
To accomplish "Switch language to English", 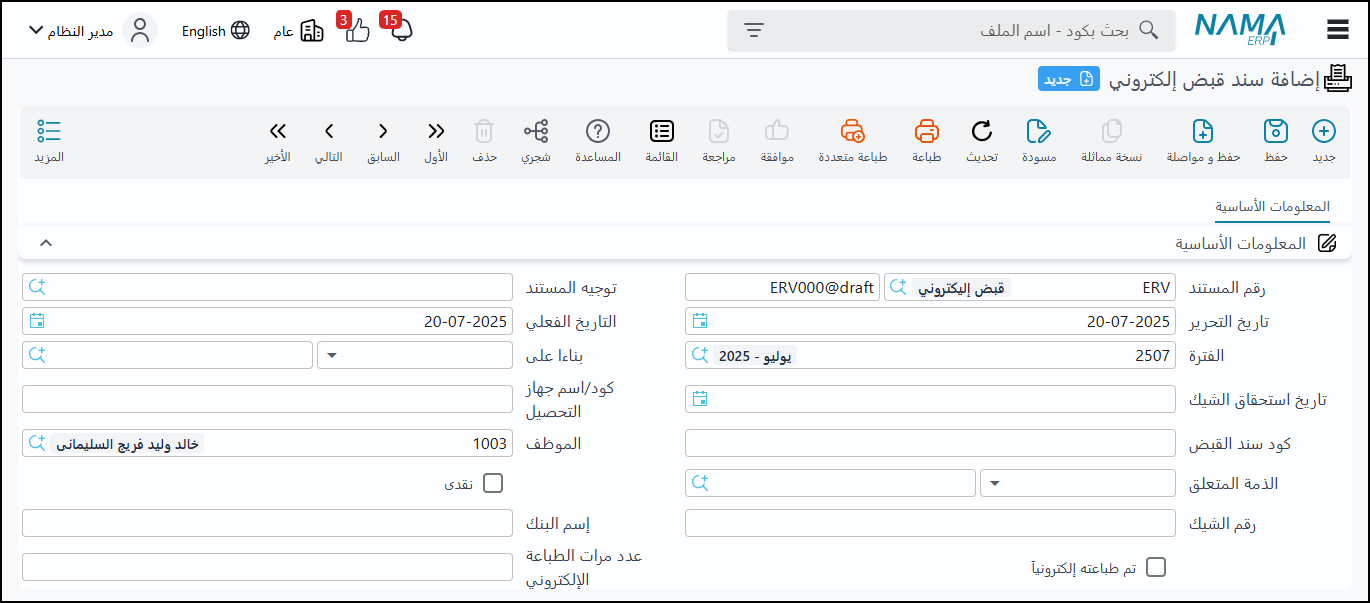I will (215, 31).
